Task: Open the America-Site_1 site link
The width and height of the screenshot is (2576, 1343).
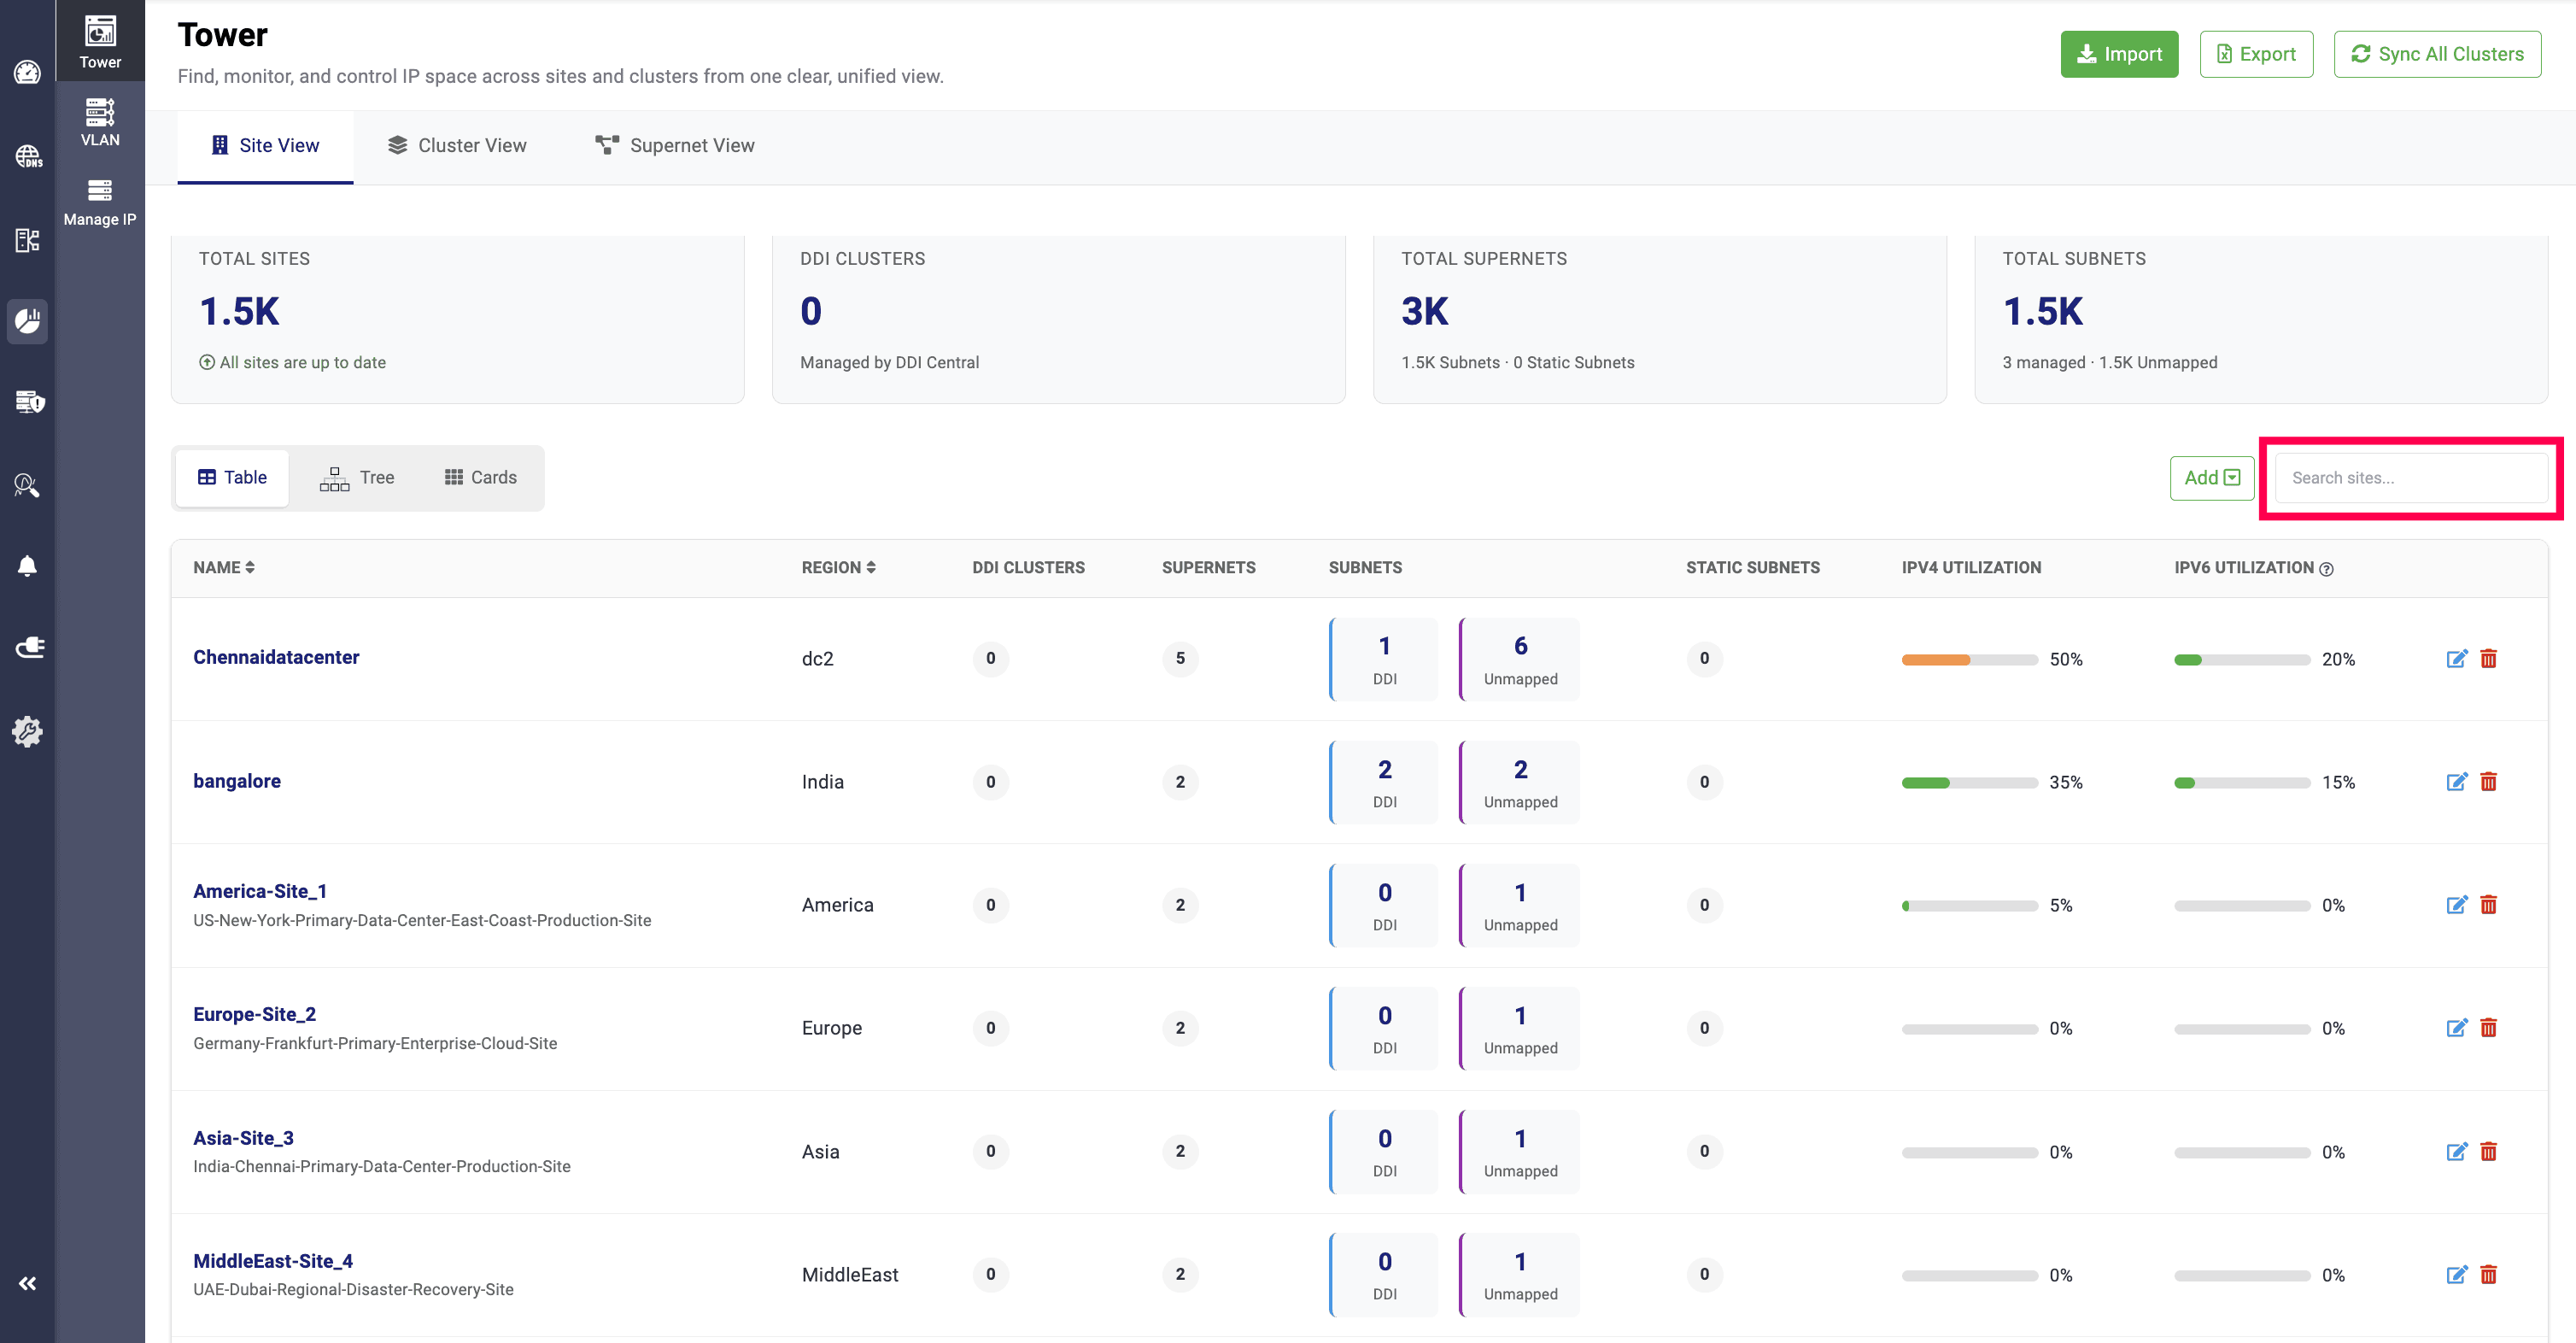Action: (260, 891)
